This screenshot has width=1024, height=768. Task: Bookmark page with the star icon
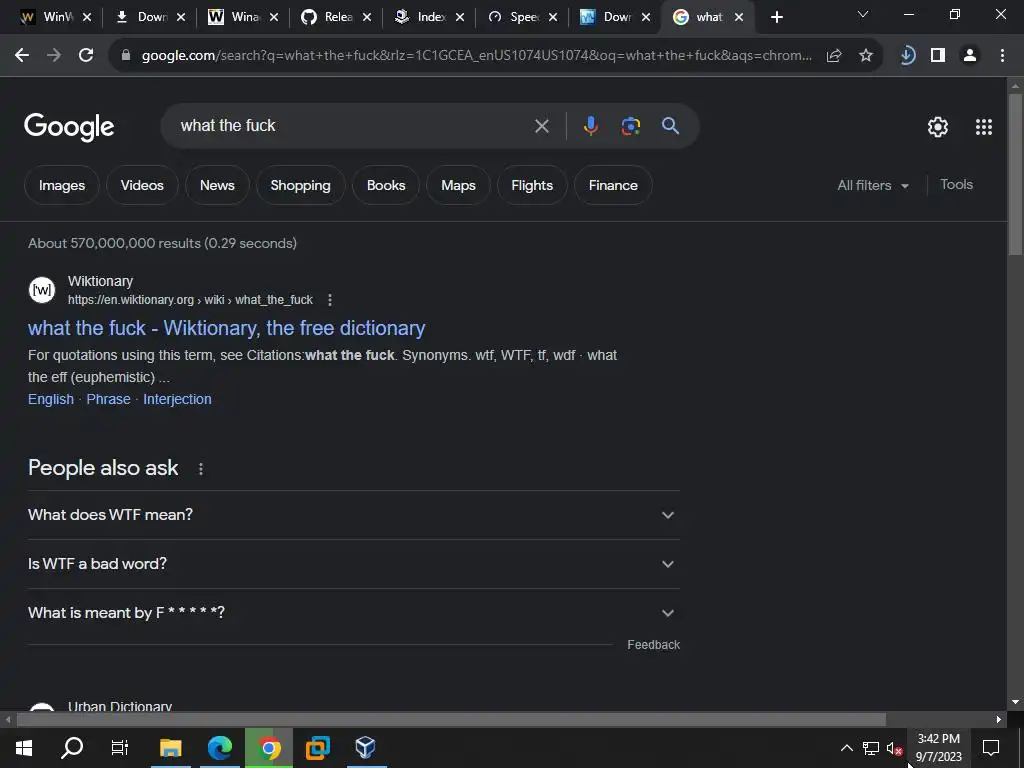pyautogui.click(x=866, y=56)
